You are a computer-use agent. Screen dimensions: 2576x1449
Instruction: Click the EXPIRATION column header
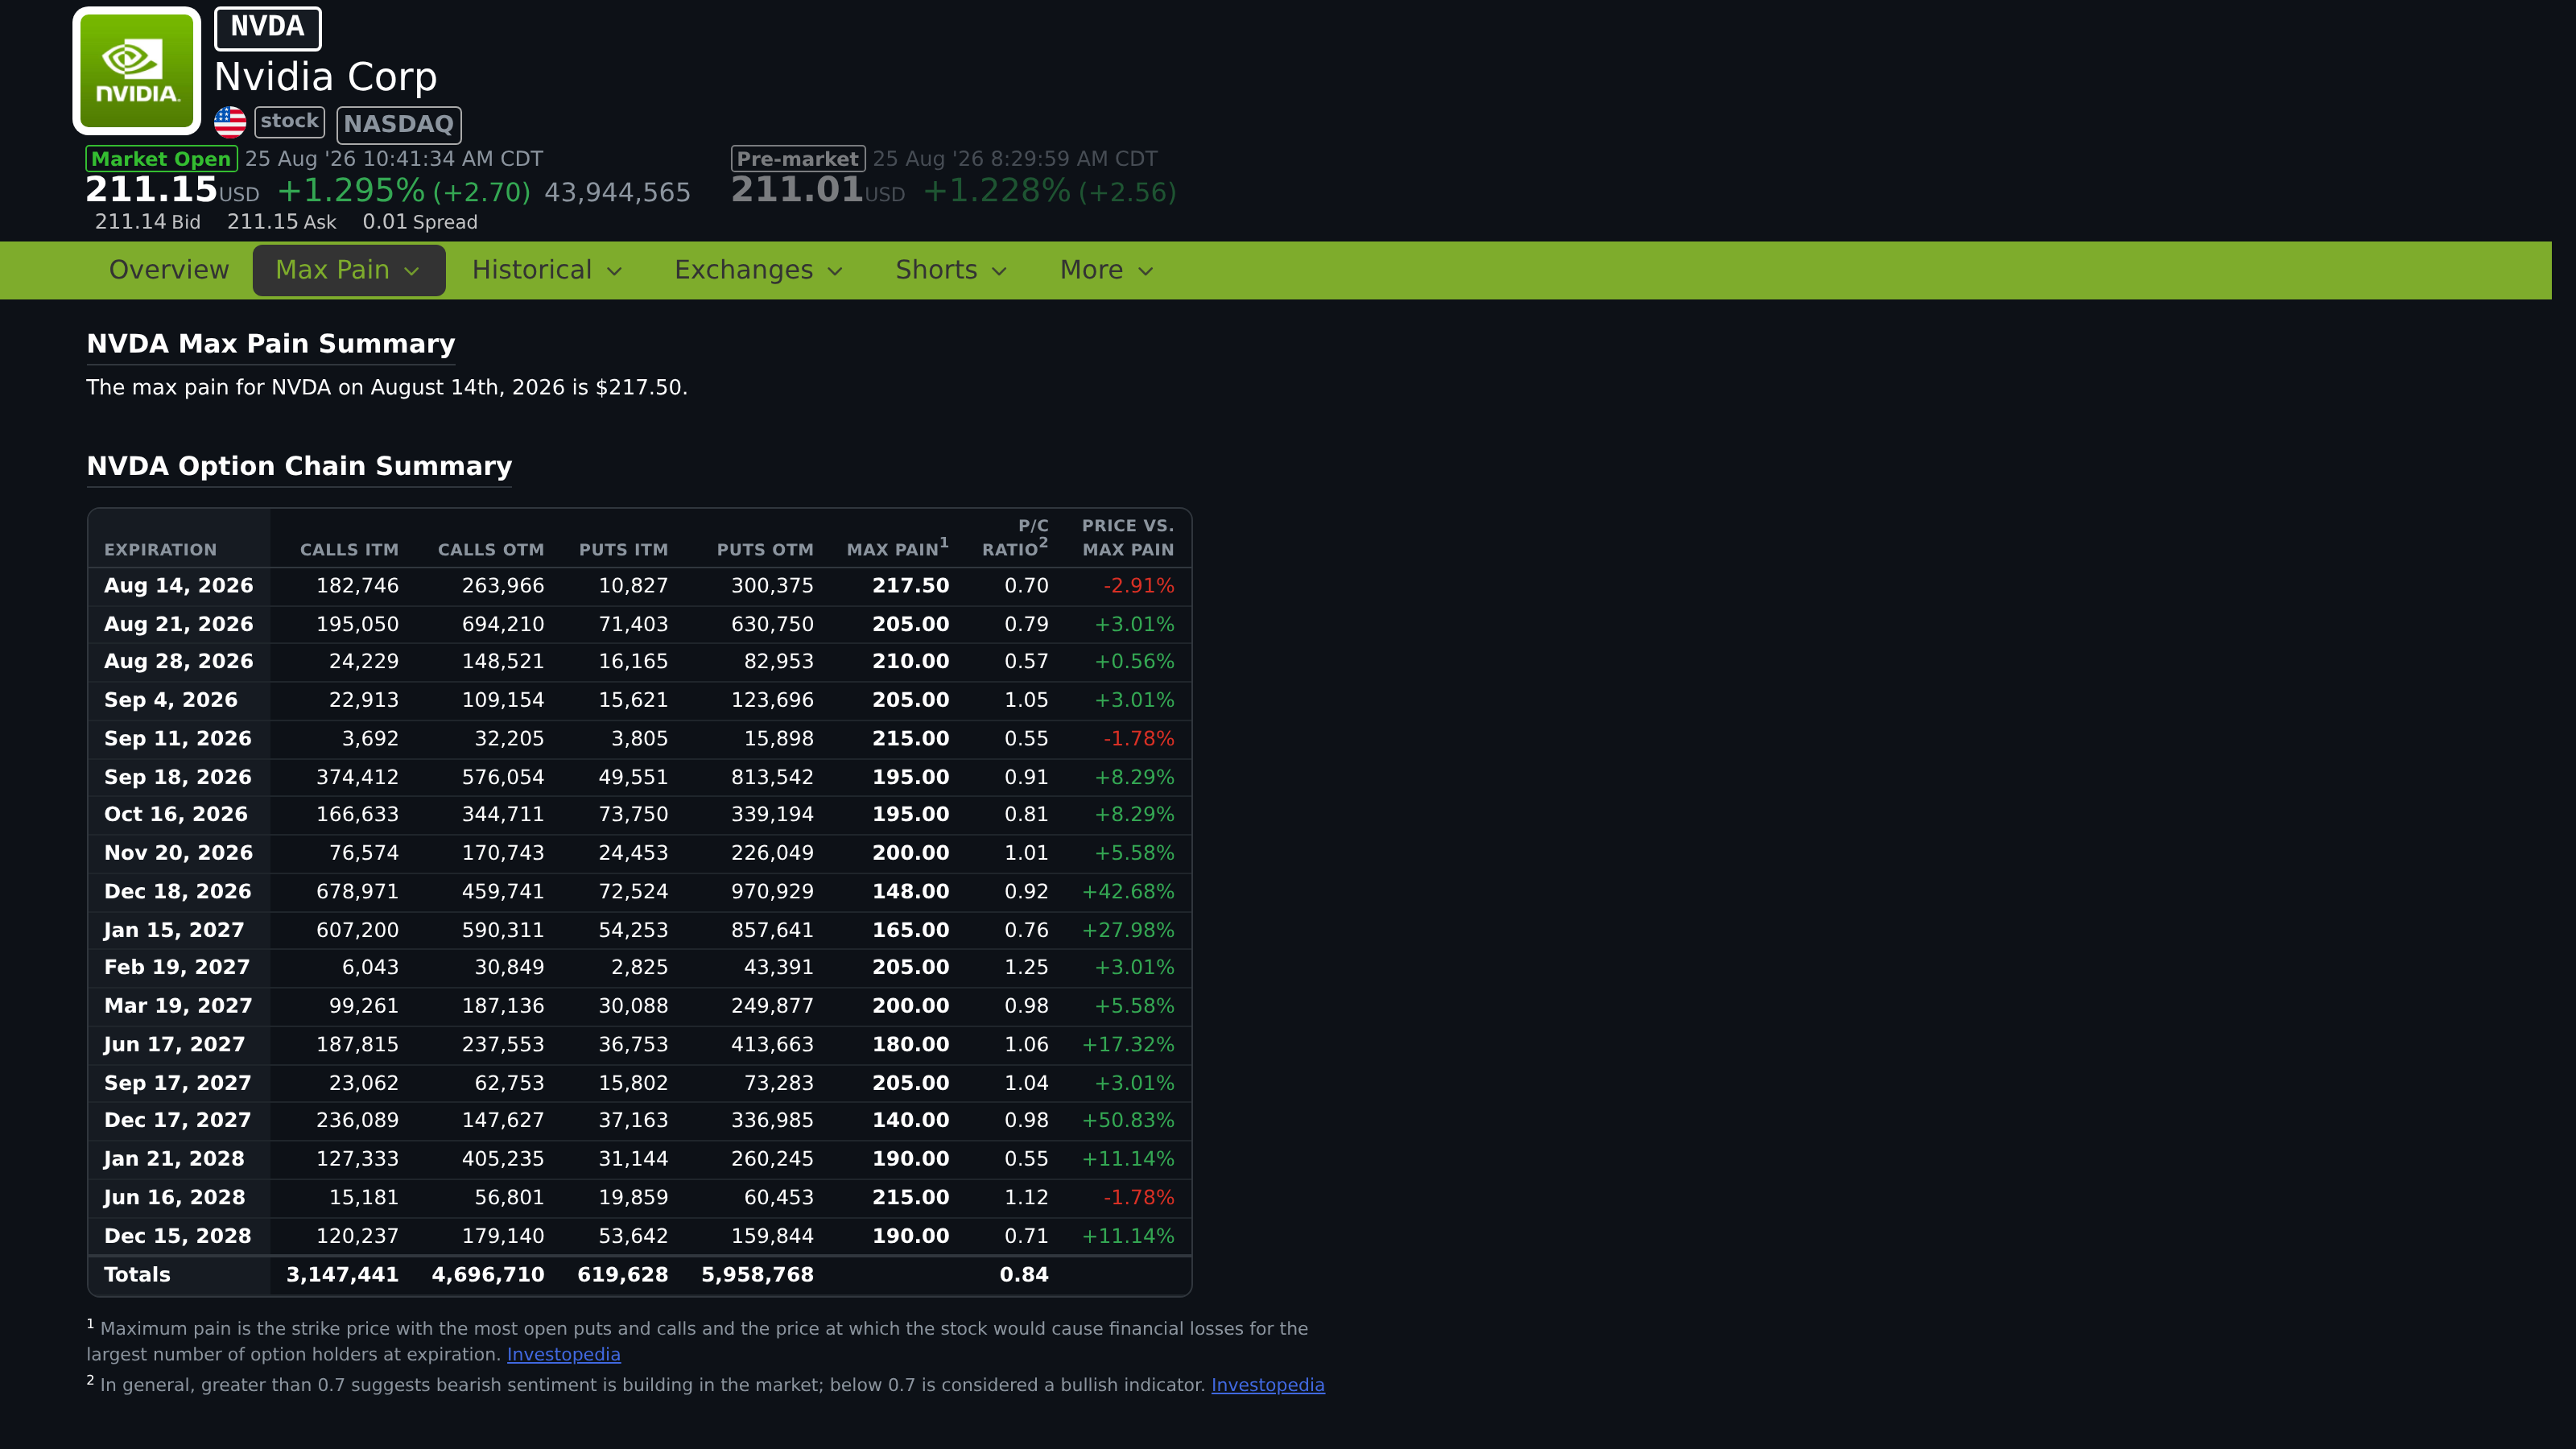tap(160, 550)
